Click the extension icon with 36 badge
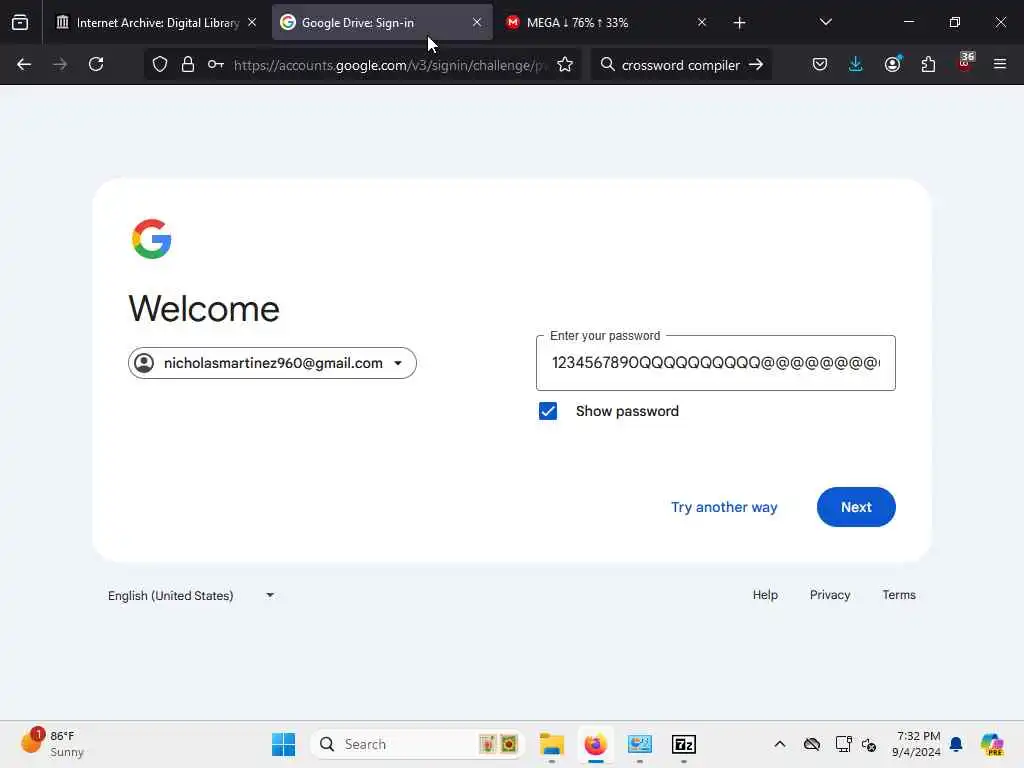This screenshot has width=1024, height=768. [965, 63]
